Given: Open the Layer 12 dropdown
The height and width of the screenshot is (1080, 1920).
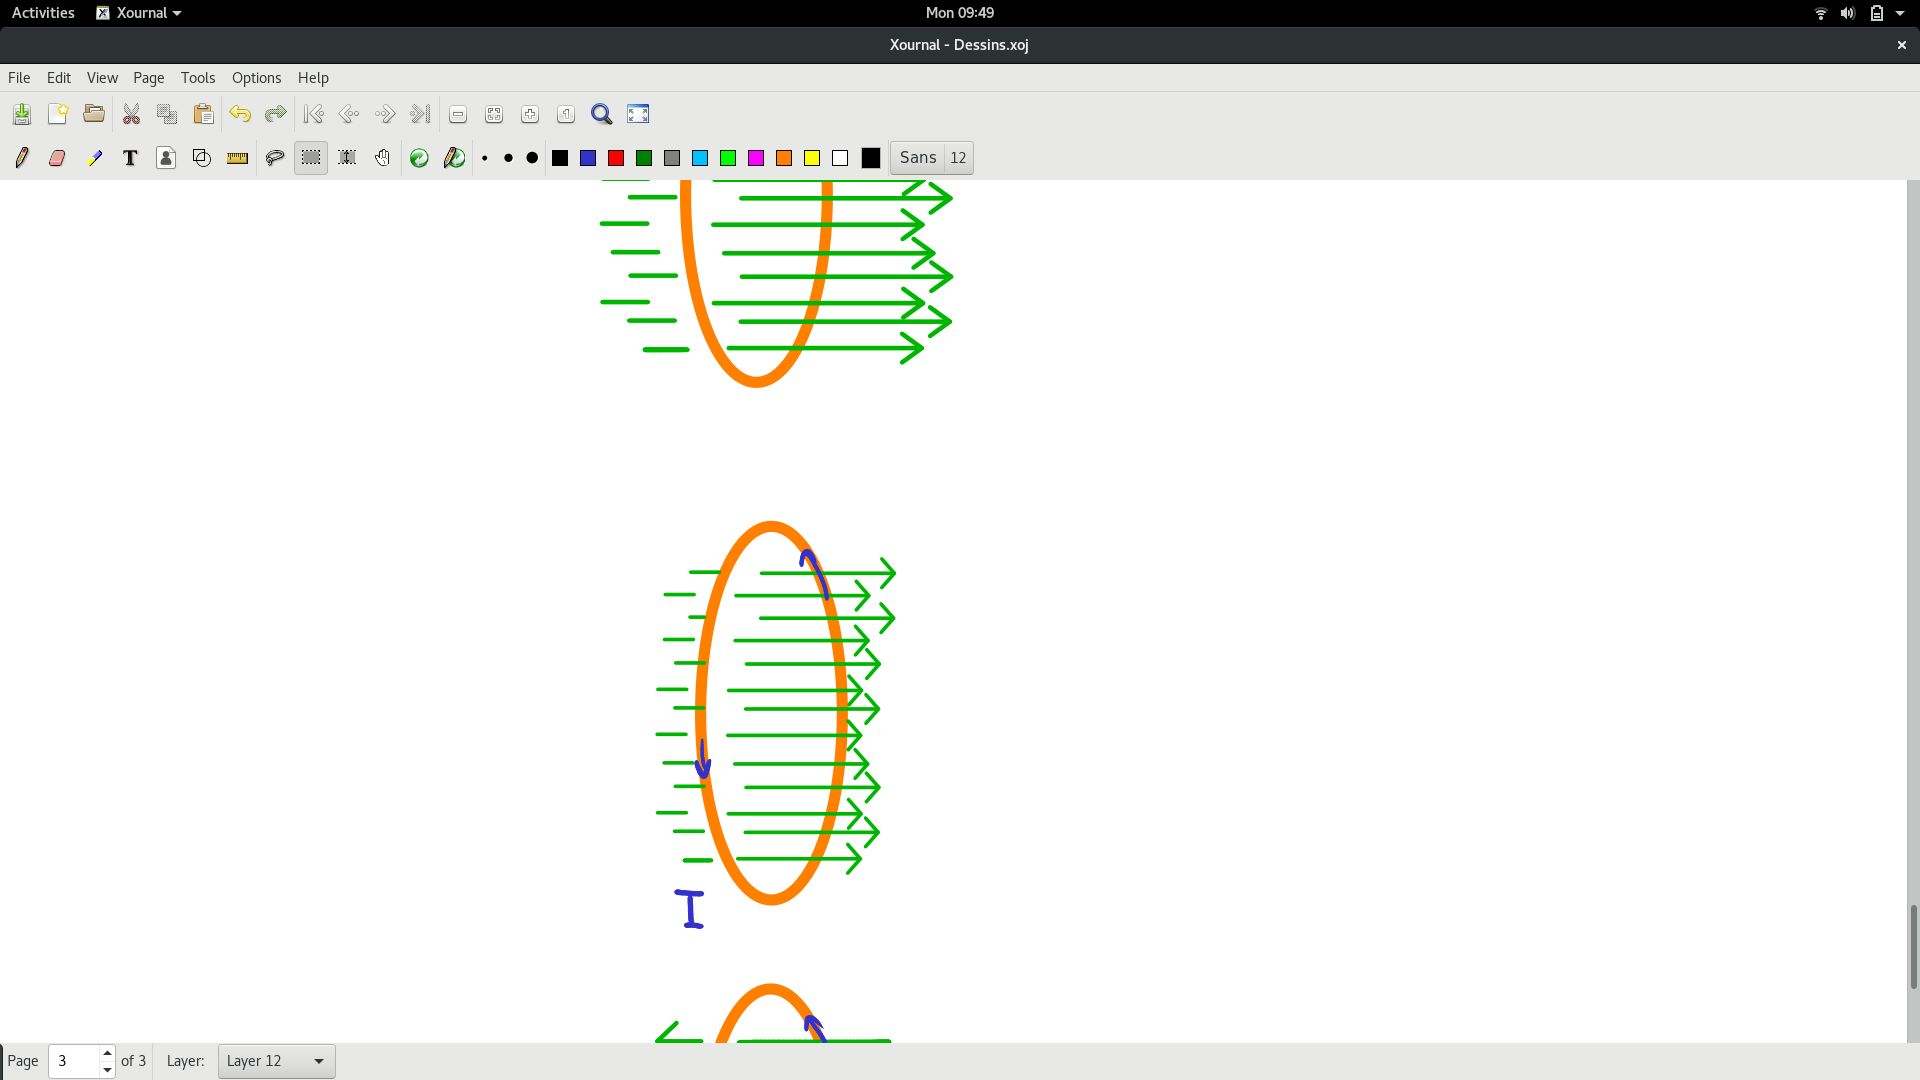Looking at the screenshot, I should [276, 1061].
